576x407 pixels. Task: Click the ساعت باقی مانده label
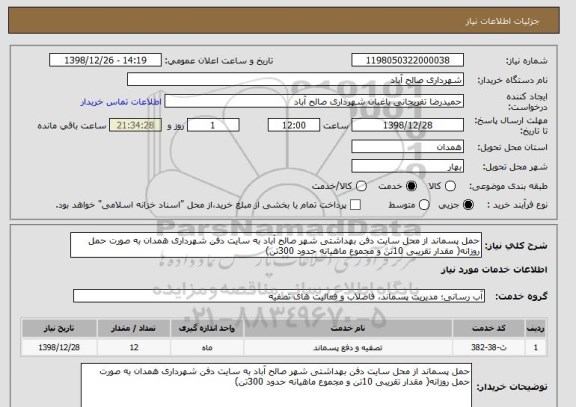[x=72, y=126]
